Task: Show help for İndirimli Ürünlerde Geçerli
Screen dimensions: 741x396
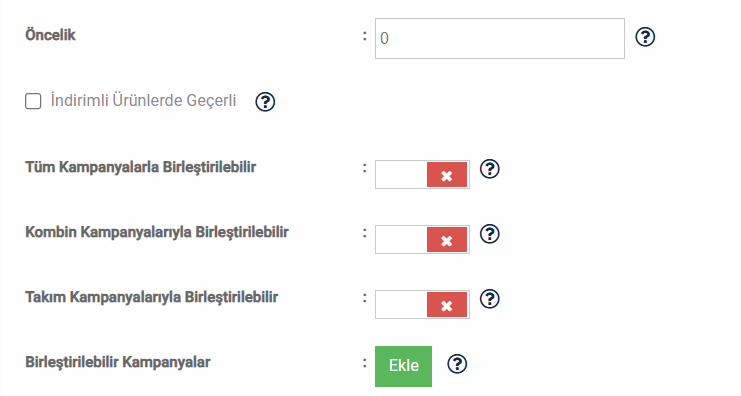Action: click(265, 102)
